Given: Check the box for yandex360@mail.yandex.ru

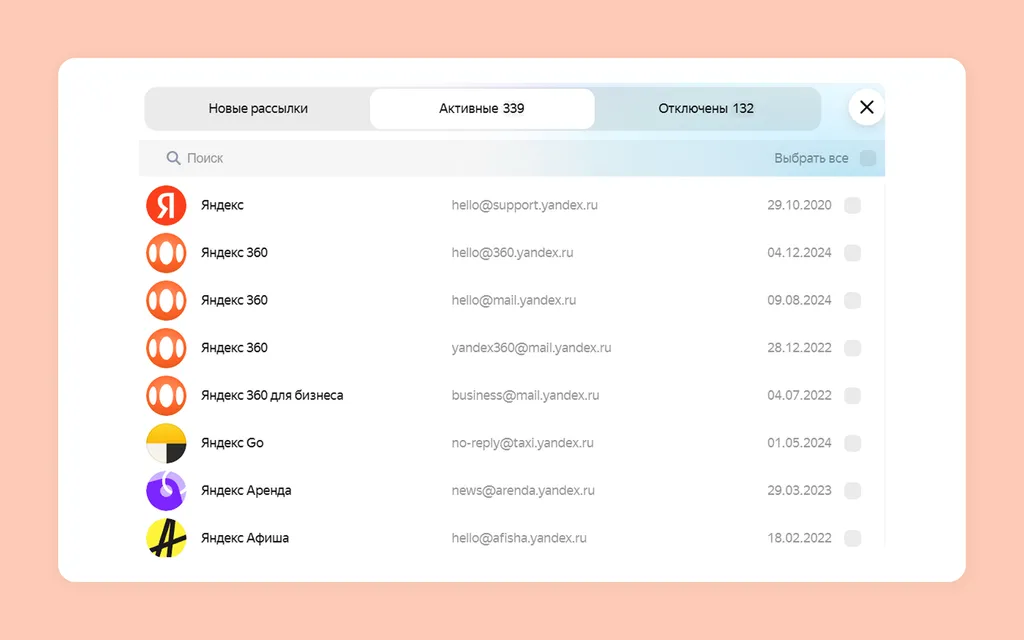Looking at the screenshot, I should pyautogui.click(x=852, y=348).
